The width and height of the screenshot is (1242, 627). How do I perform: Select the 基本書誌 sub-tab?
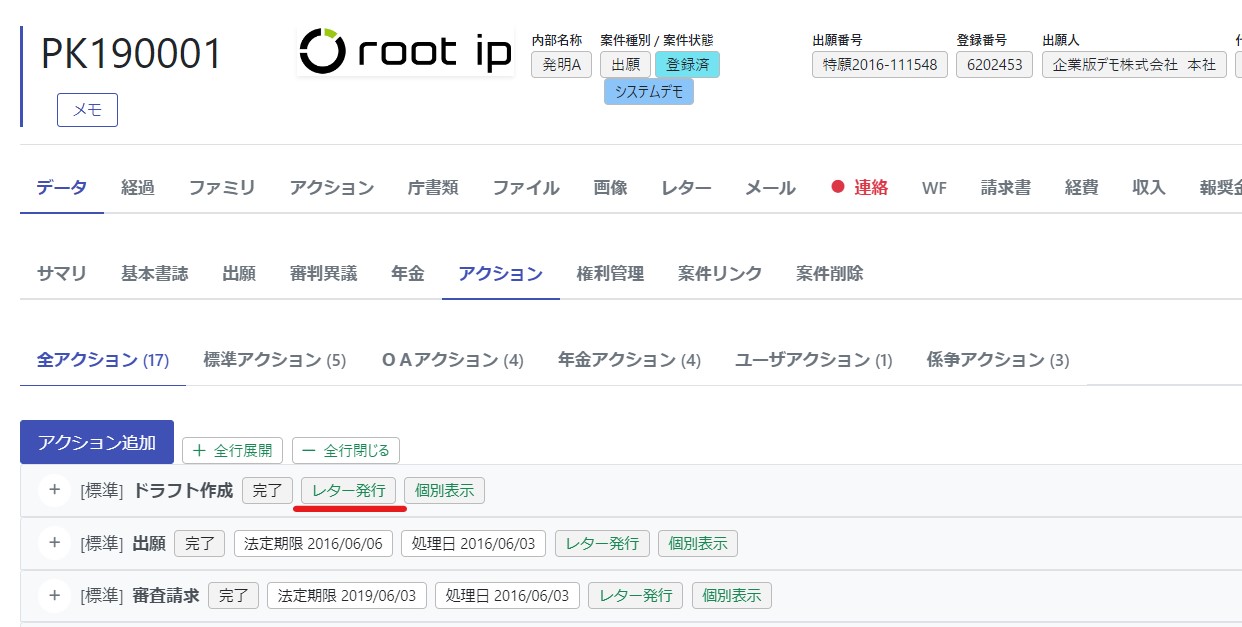tap(155, 274)
